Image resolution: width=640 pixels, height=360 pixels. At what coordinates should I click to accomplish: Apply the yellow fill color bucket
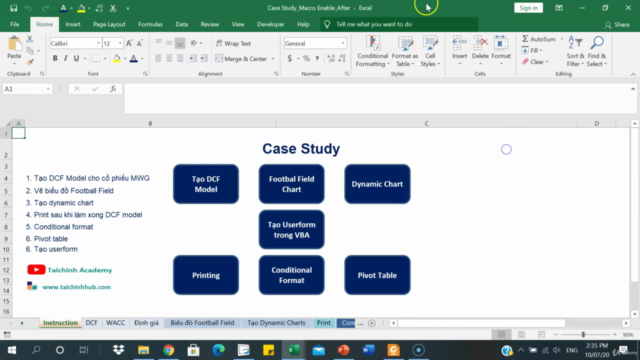[x=117, y=58]
